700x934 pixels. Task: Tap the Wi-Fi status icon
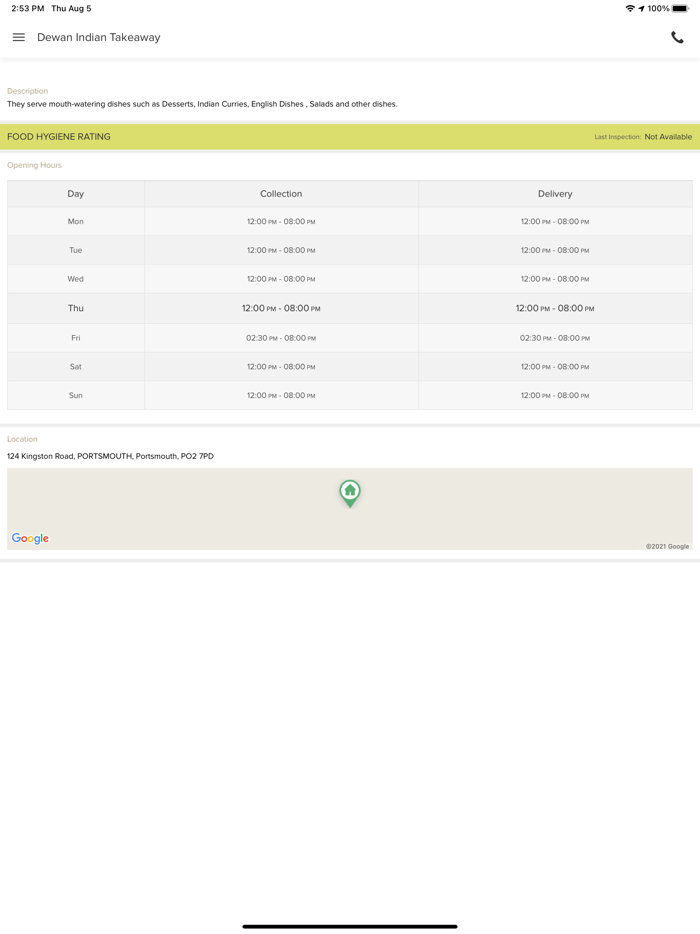pyautogui.click(x=630, y=8)
